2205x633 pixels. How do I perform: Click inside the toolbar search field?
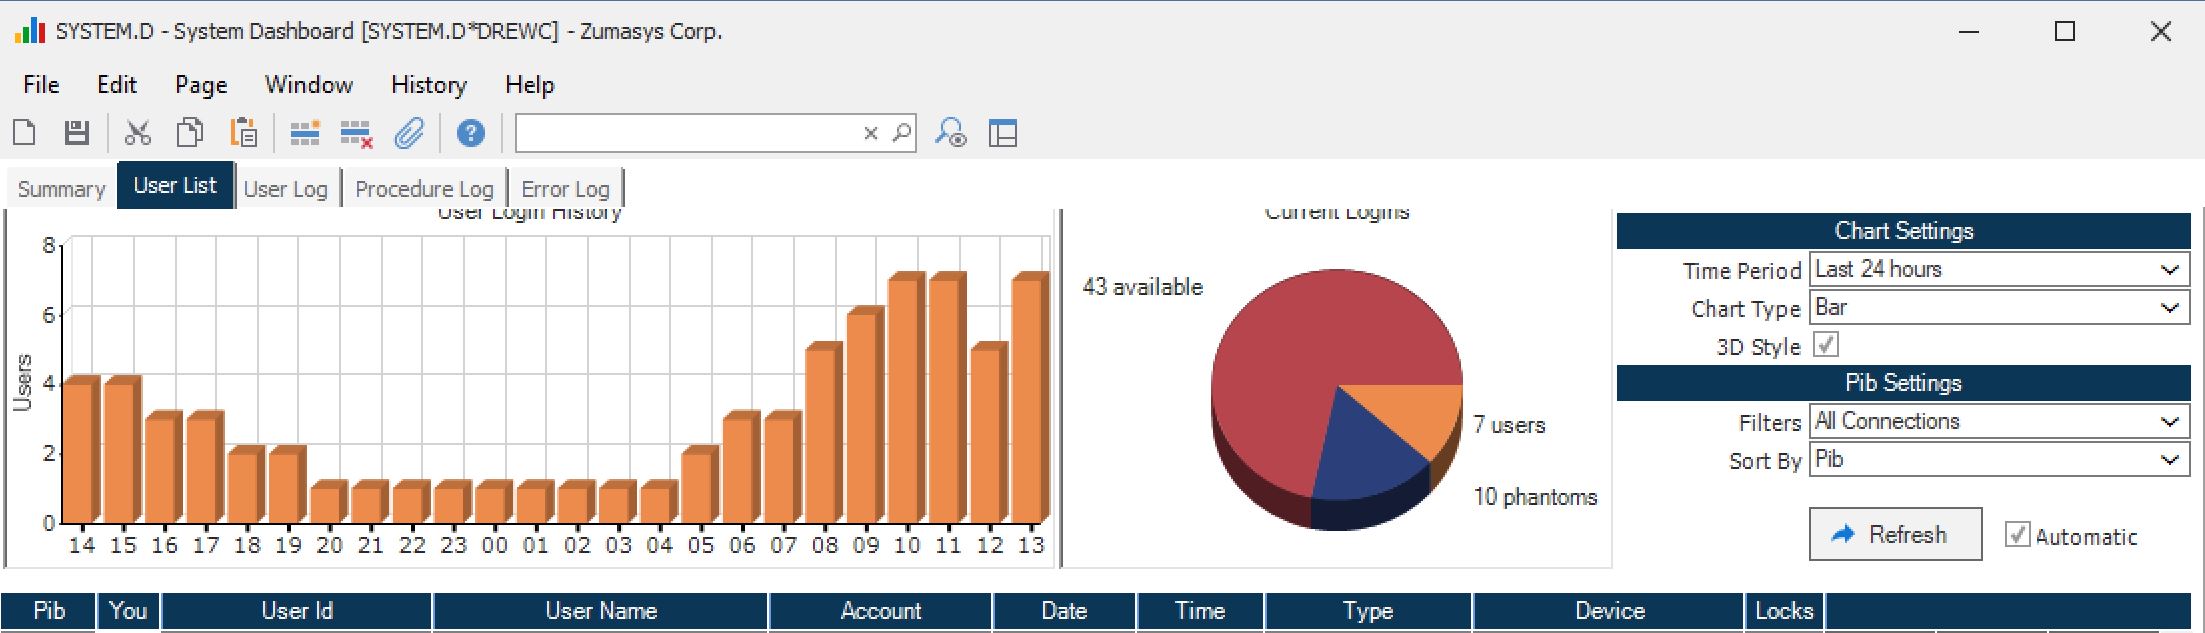point(685,133)
